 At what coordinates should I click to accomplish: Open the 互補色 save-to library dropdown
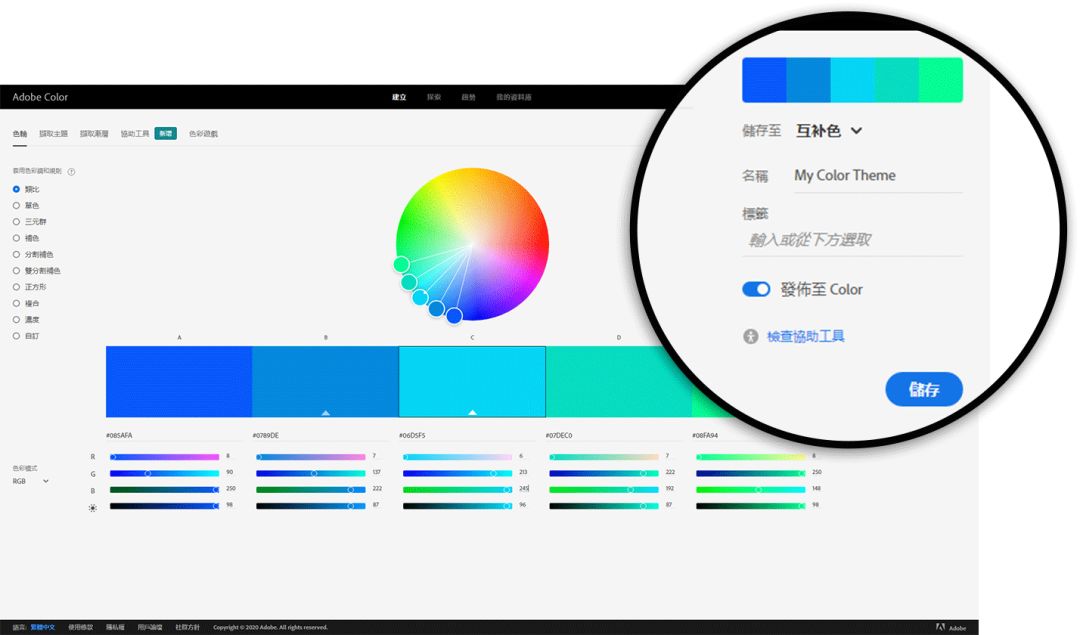829,131
